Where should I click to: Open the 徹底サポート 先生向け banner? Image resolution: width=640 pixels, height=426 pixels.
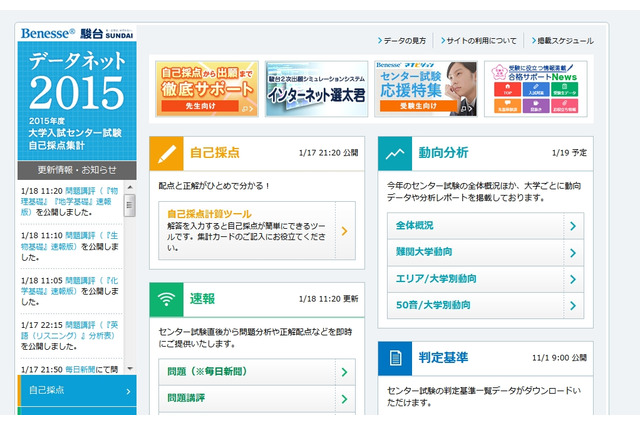pos(207,89)
